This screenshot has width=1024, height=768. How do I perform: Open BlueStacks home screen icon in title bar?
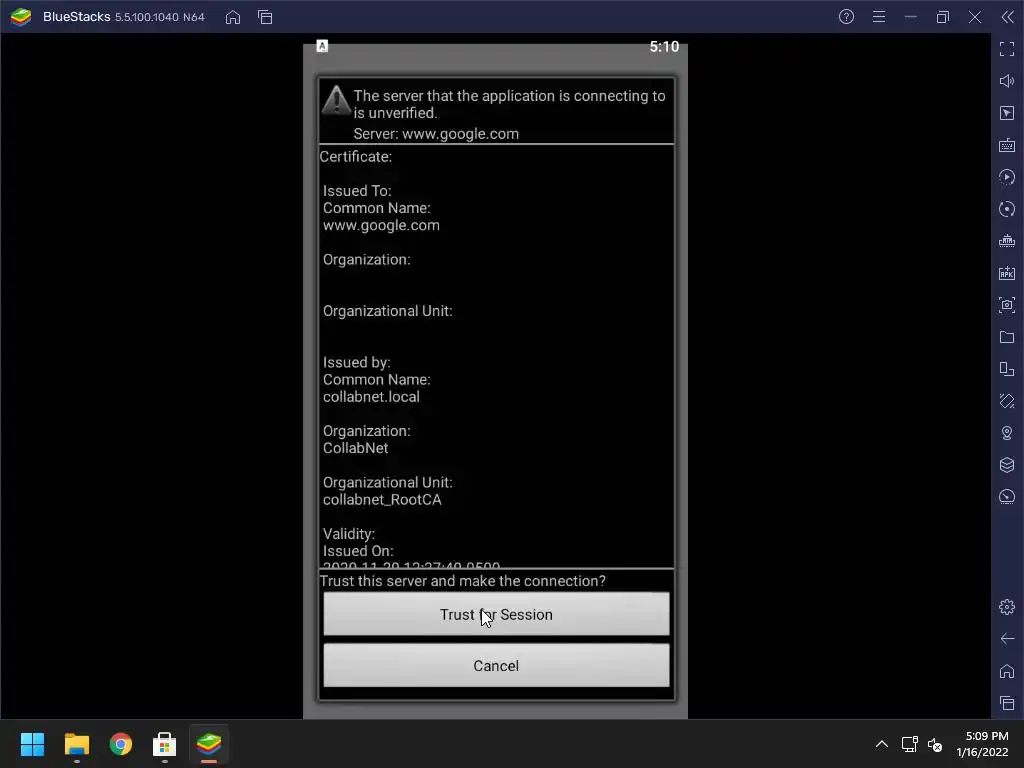point(232,17)
